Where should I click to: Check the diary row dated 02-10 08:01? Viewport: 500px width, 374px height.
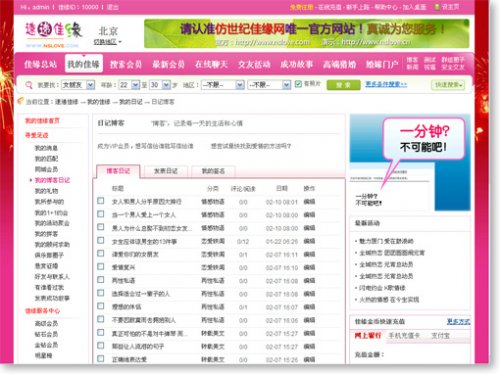pyautogui.click(x=101, y=201)
